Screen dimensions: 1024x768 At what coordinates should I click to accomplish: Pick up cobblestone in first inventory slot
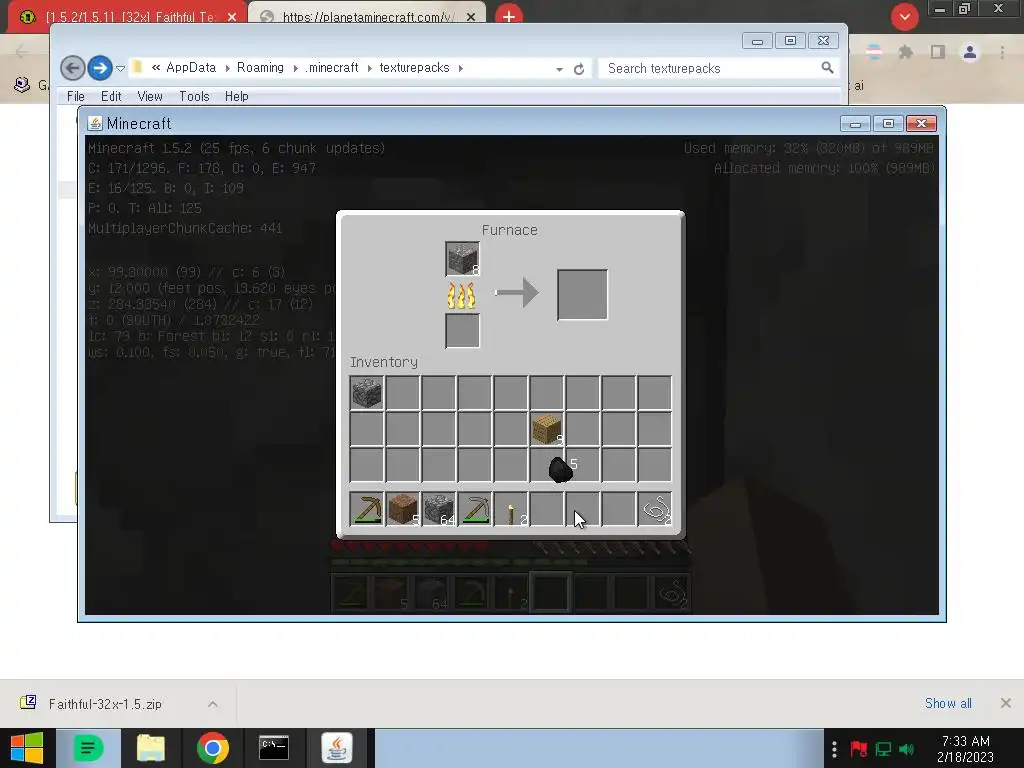click(366, 393)
